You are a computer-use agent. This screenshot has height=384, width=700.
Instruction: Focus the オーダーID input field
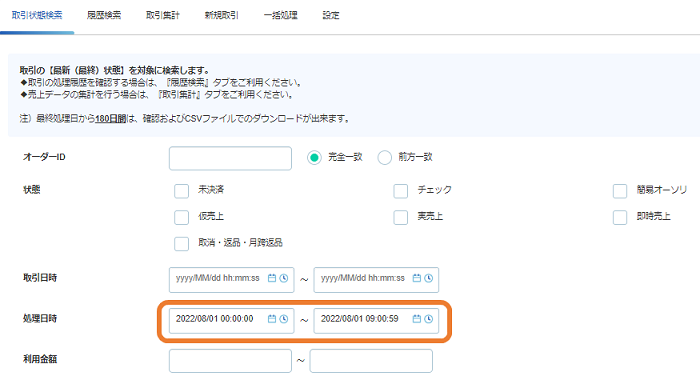tap(230, 158)
